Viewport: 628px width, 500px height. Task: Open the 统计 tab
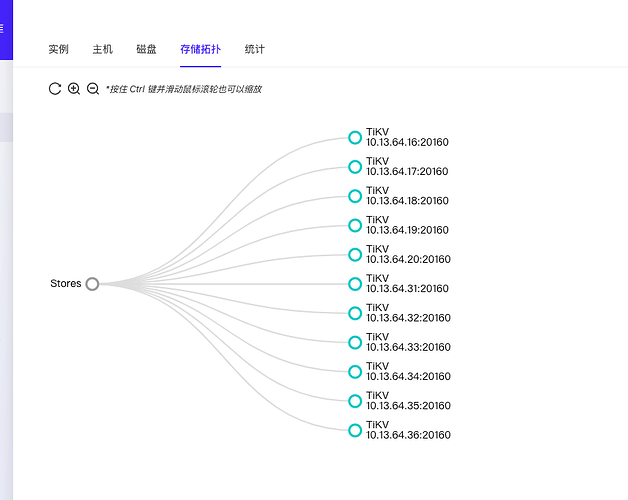(x=255, y=49)
